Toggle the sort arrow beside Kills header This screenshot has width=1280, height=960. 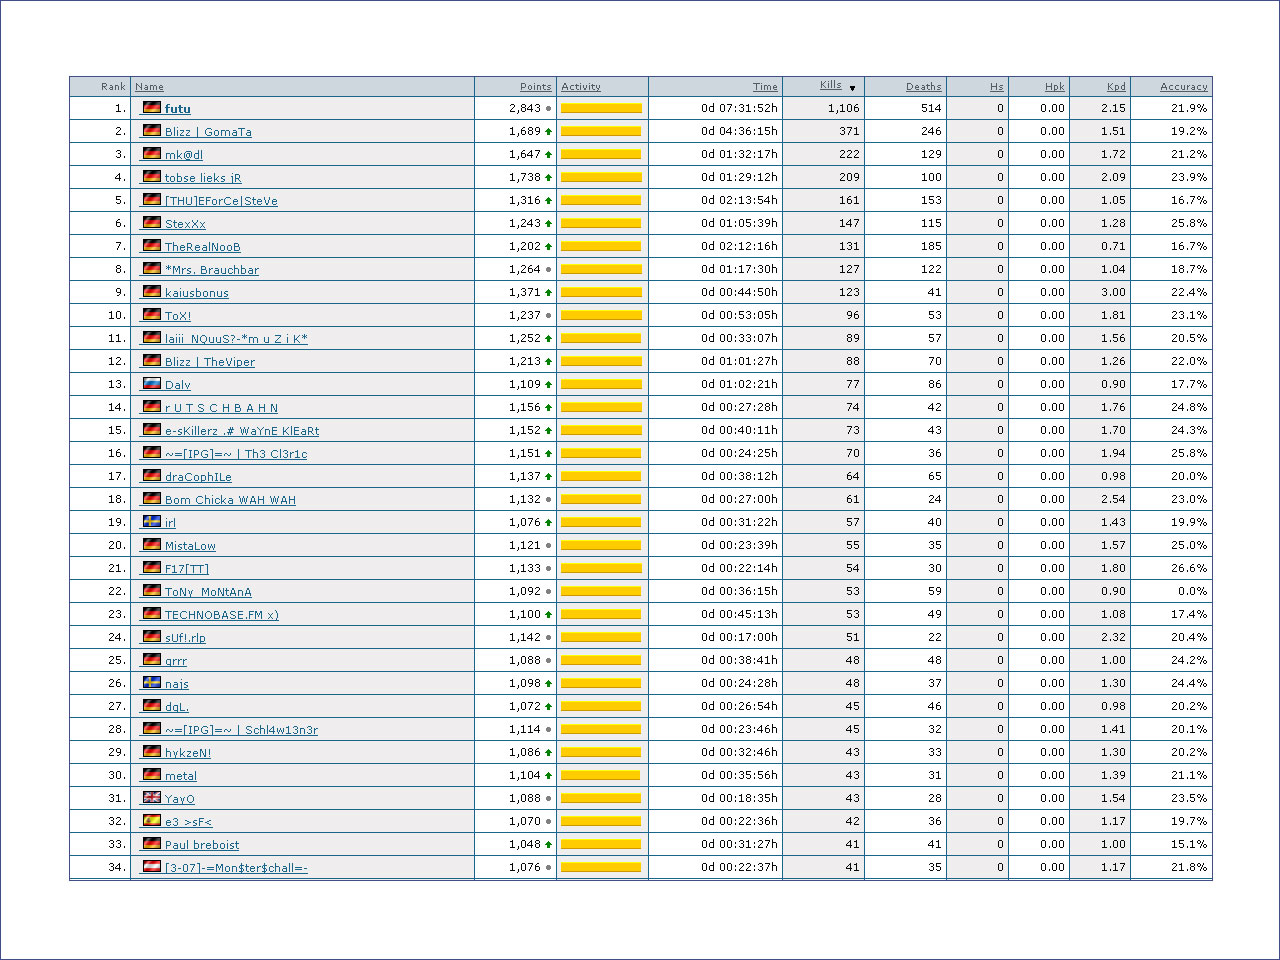852,88
